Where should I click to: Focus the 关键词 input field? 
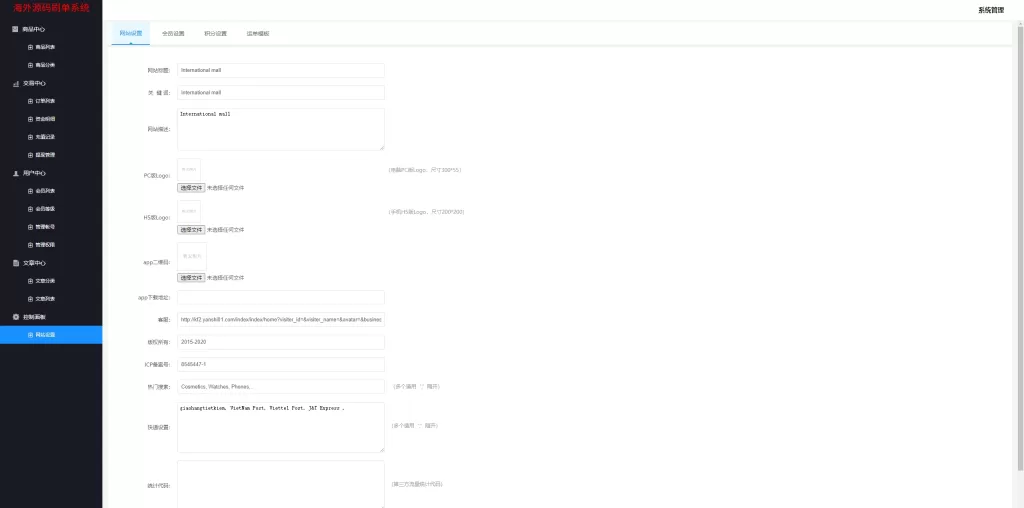pos(281,93)
